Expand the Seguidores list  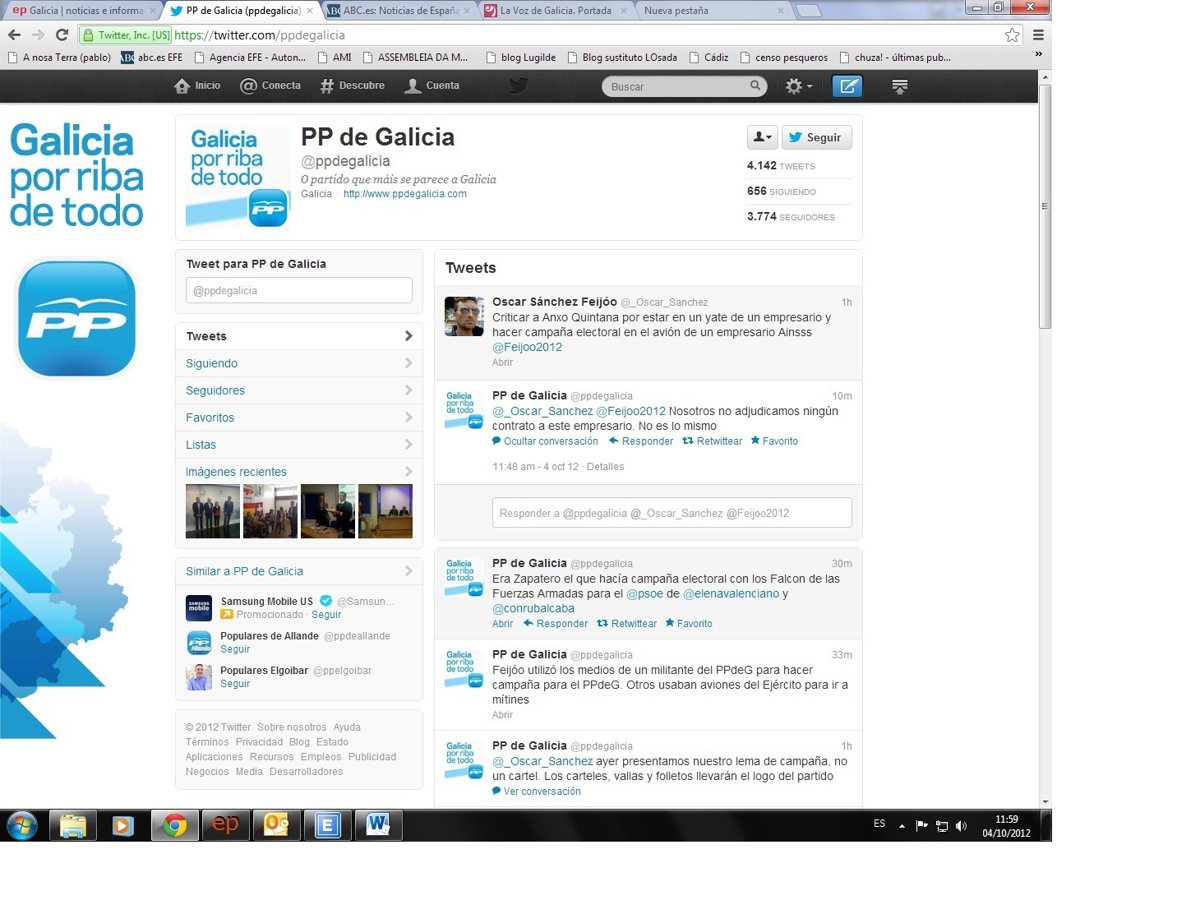coord(298,391)
